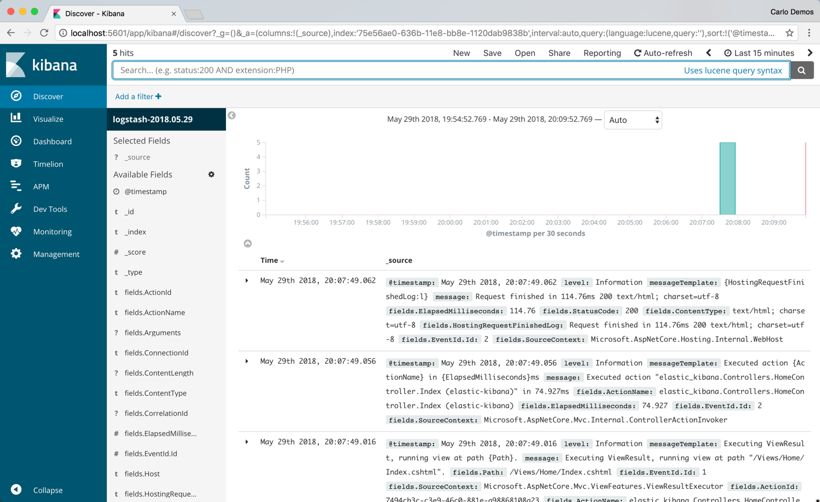820x502 pixels.
Task: Open the Management gear icon
Action: (16, 253)
